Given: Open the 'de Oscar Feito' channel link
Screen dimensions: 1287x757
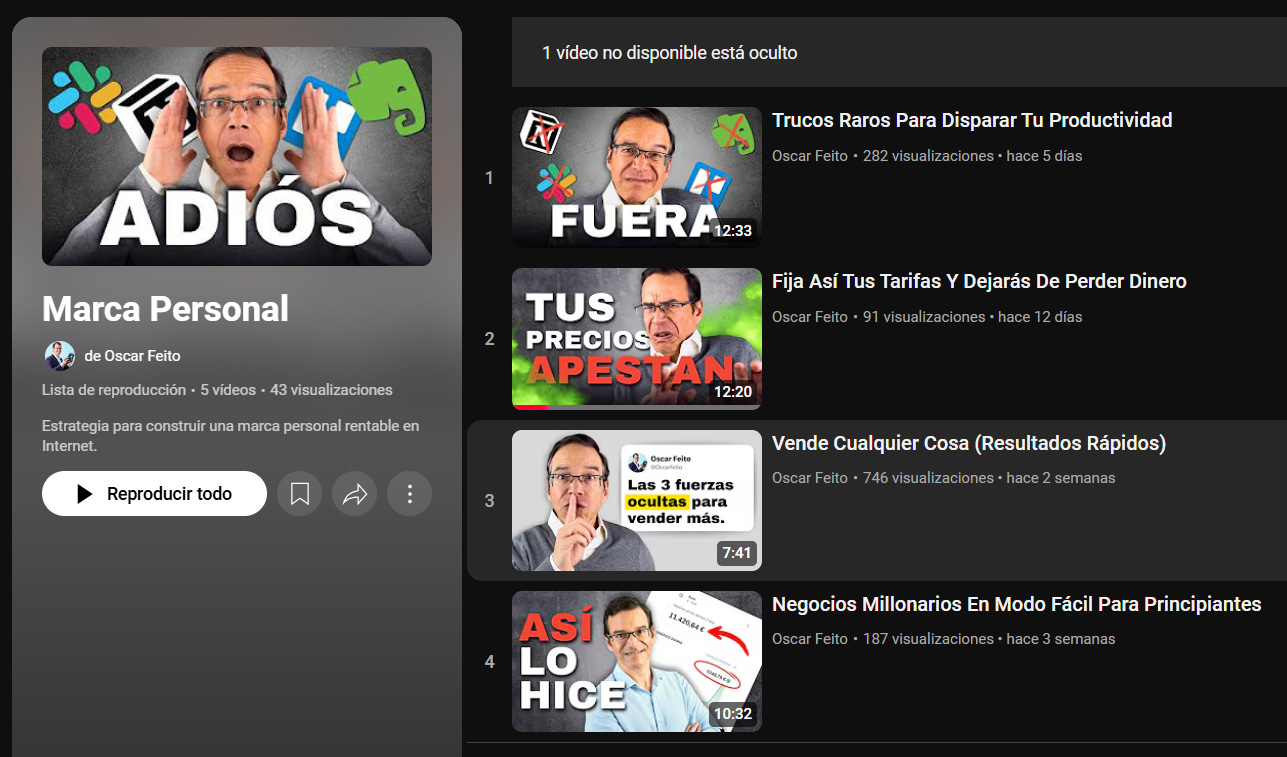Looking at the screenshot, I should click(133, 356).
